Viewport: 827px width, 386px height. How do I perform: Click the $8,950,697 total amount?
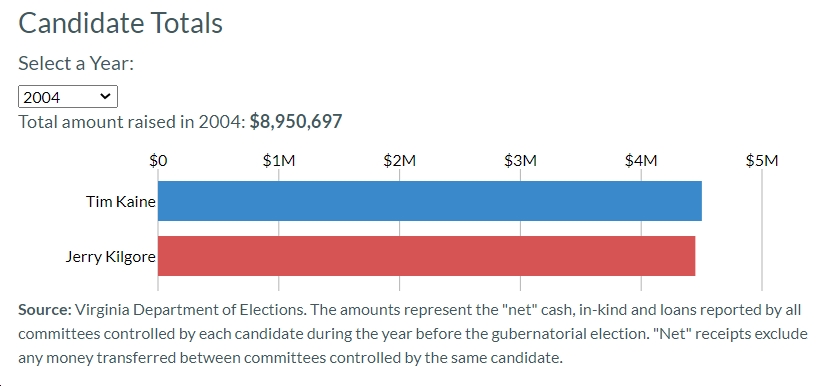[296, 121]
